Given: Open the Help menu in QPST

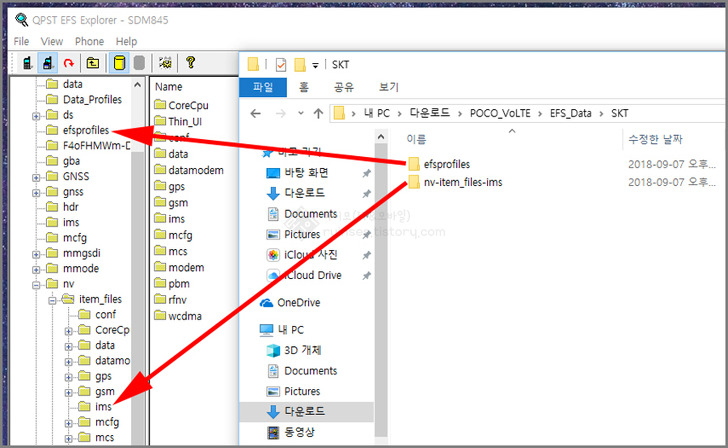Looking at the screenshot, I should pyautogui.click(x=126, y=41).
